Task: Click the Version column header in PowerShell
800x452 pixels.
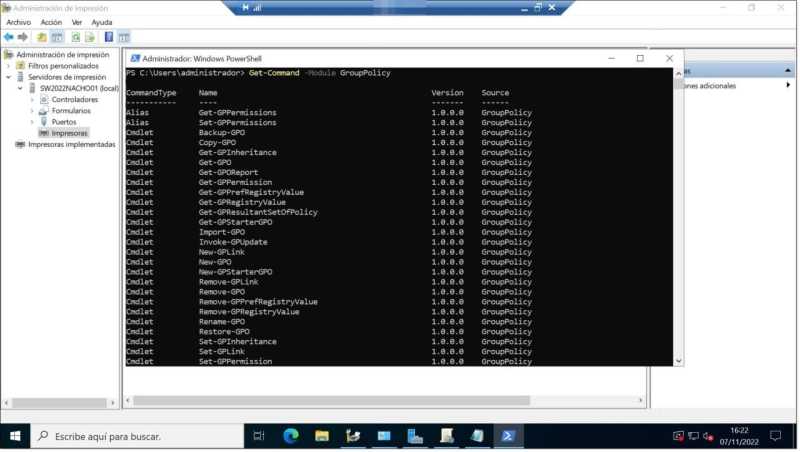Action: pos(447,93)
